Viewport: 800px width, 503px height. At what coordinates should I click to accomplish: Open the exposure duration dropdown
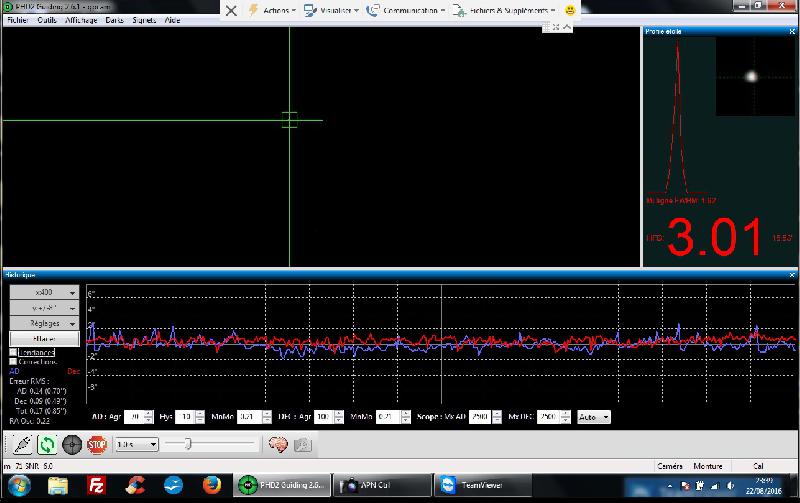(x=137, y=444)
